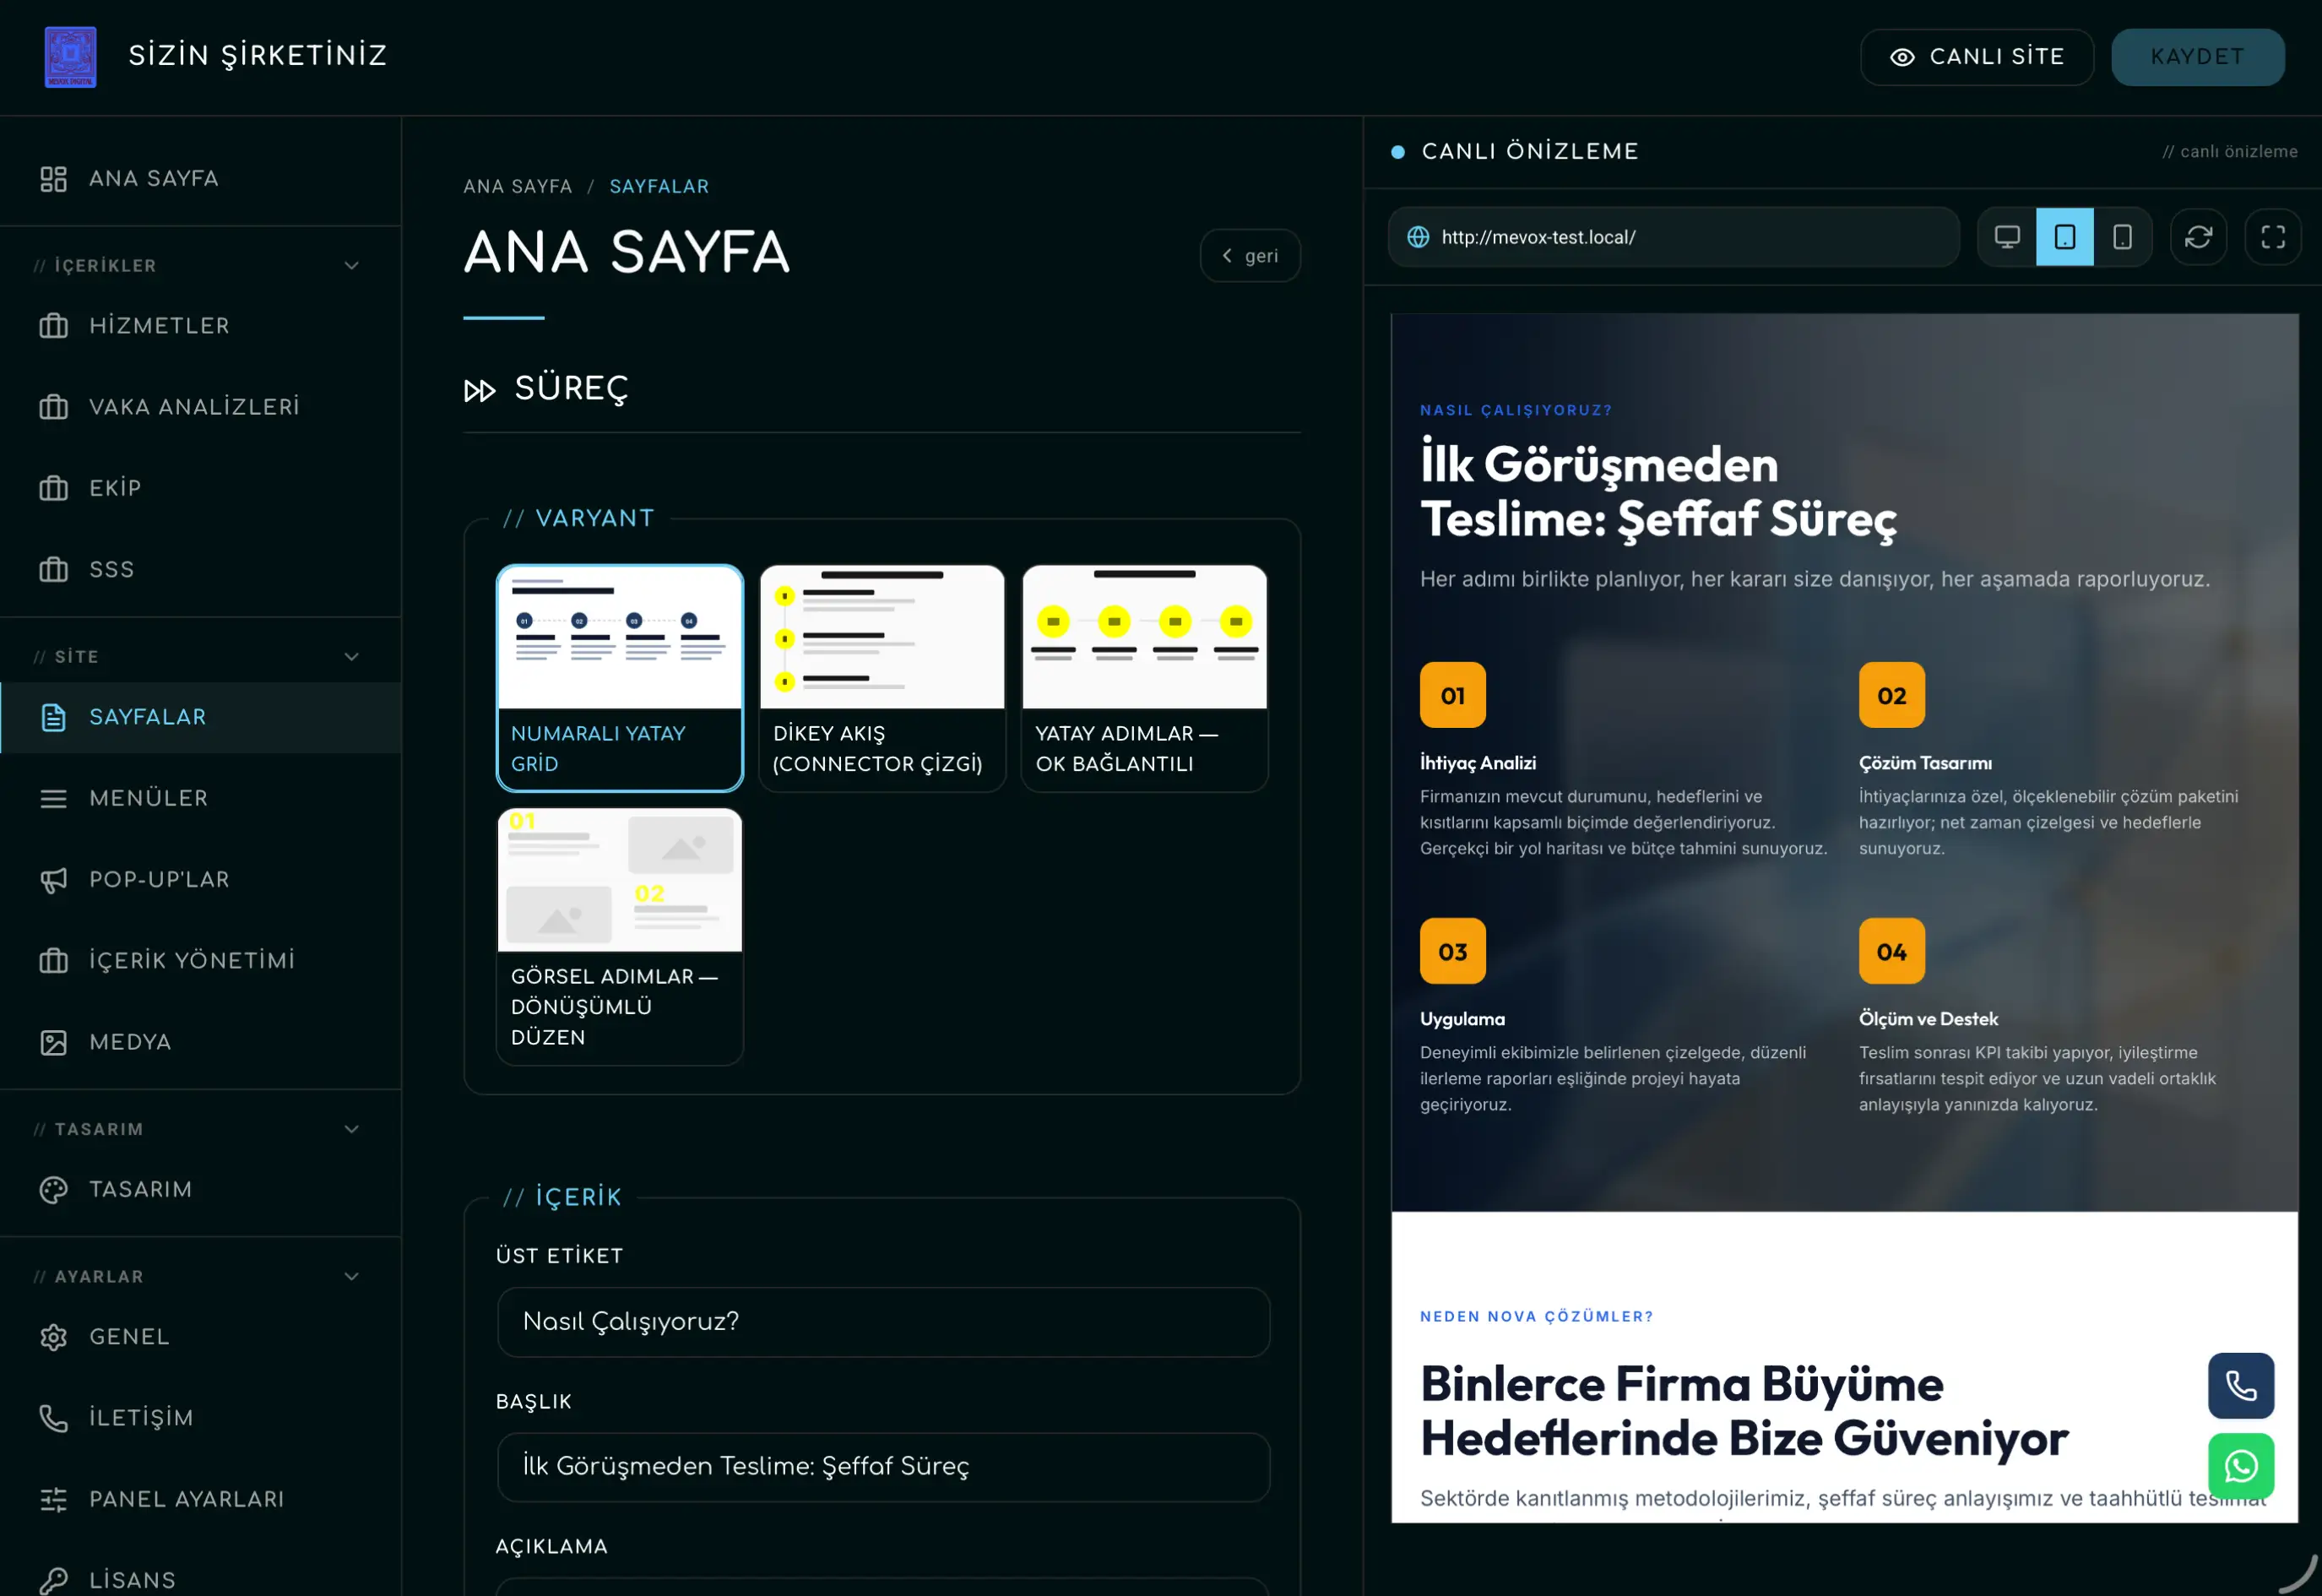This screenshot has width=2322, height=1596.
Task: Select the Yatay Adımlar variant
Action: point(1145,679)
